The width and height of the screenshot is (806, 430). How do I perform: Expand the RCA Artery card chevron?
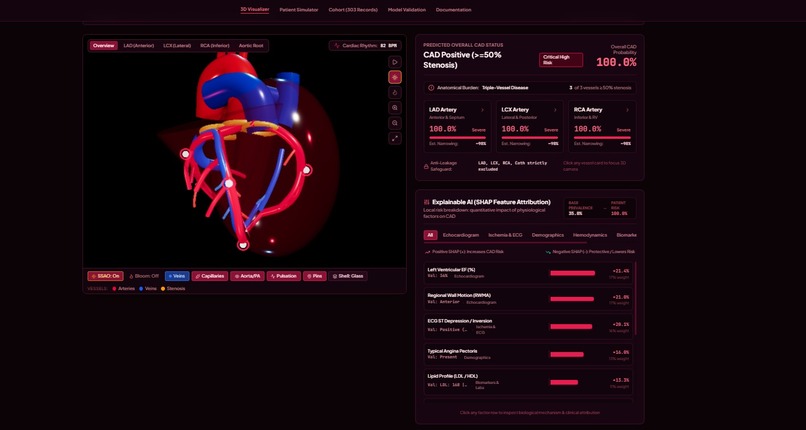tap(627, 110)
